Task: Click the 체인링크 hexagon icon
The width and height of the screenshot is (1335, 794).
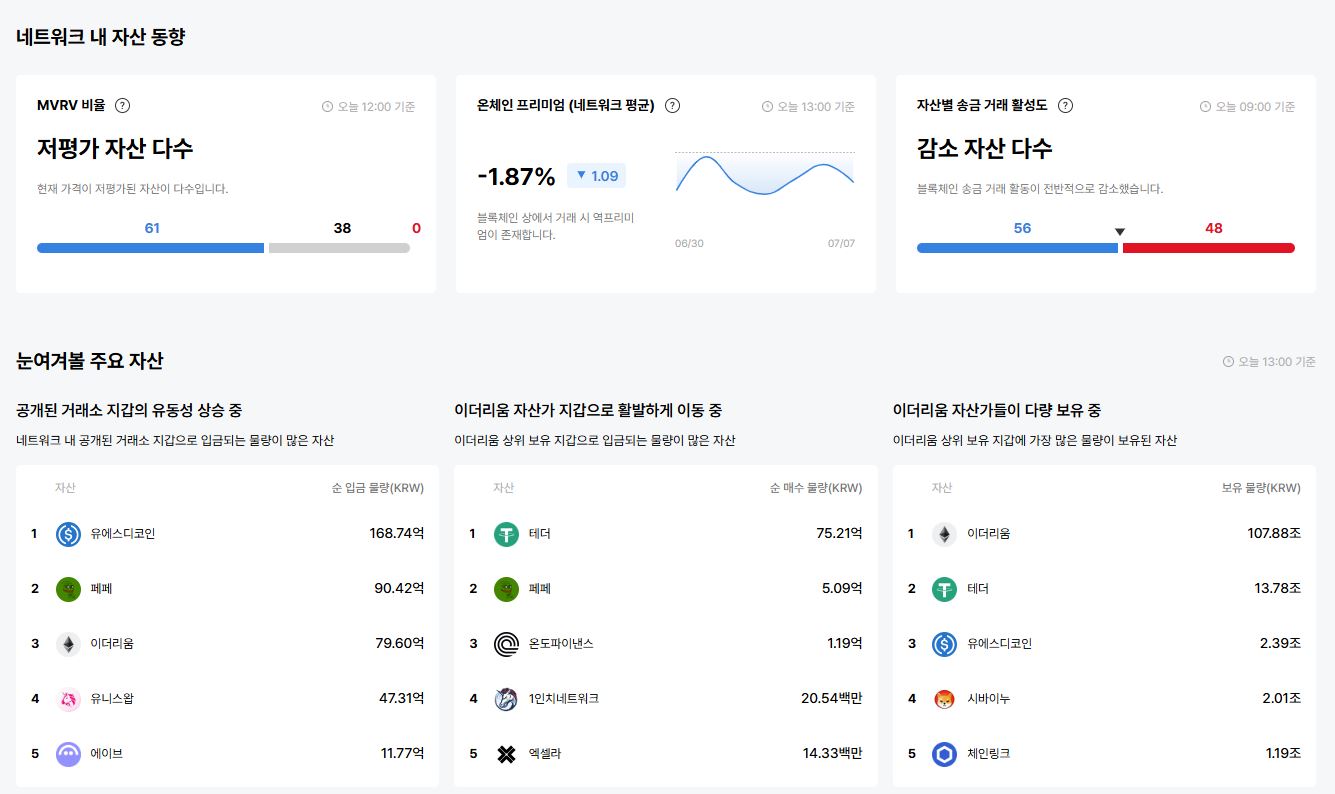Action: click(x=945, y=753)
